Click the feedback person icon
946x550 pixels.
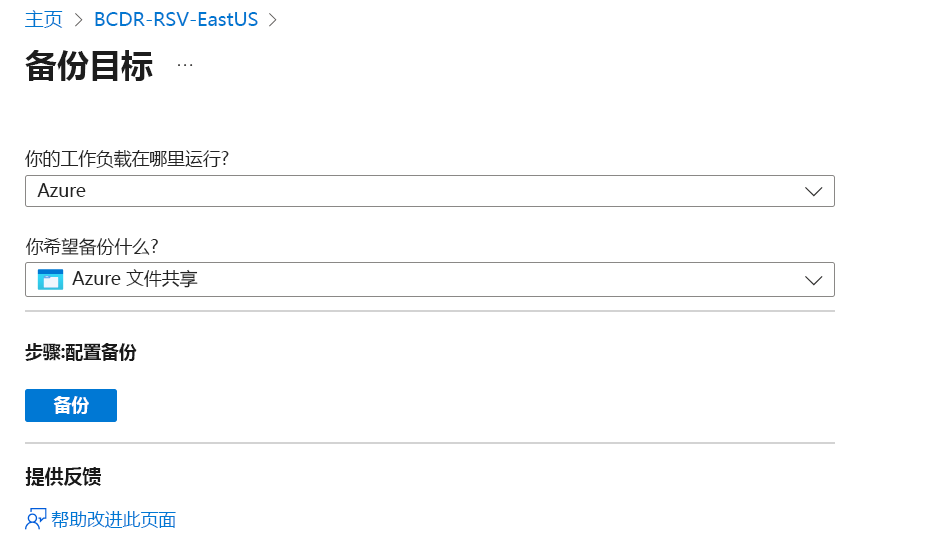36,519
